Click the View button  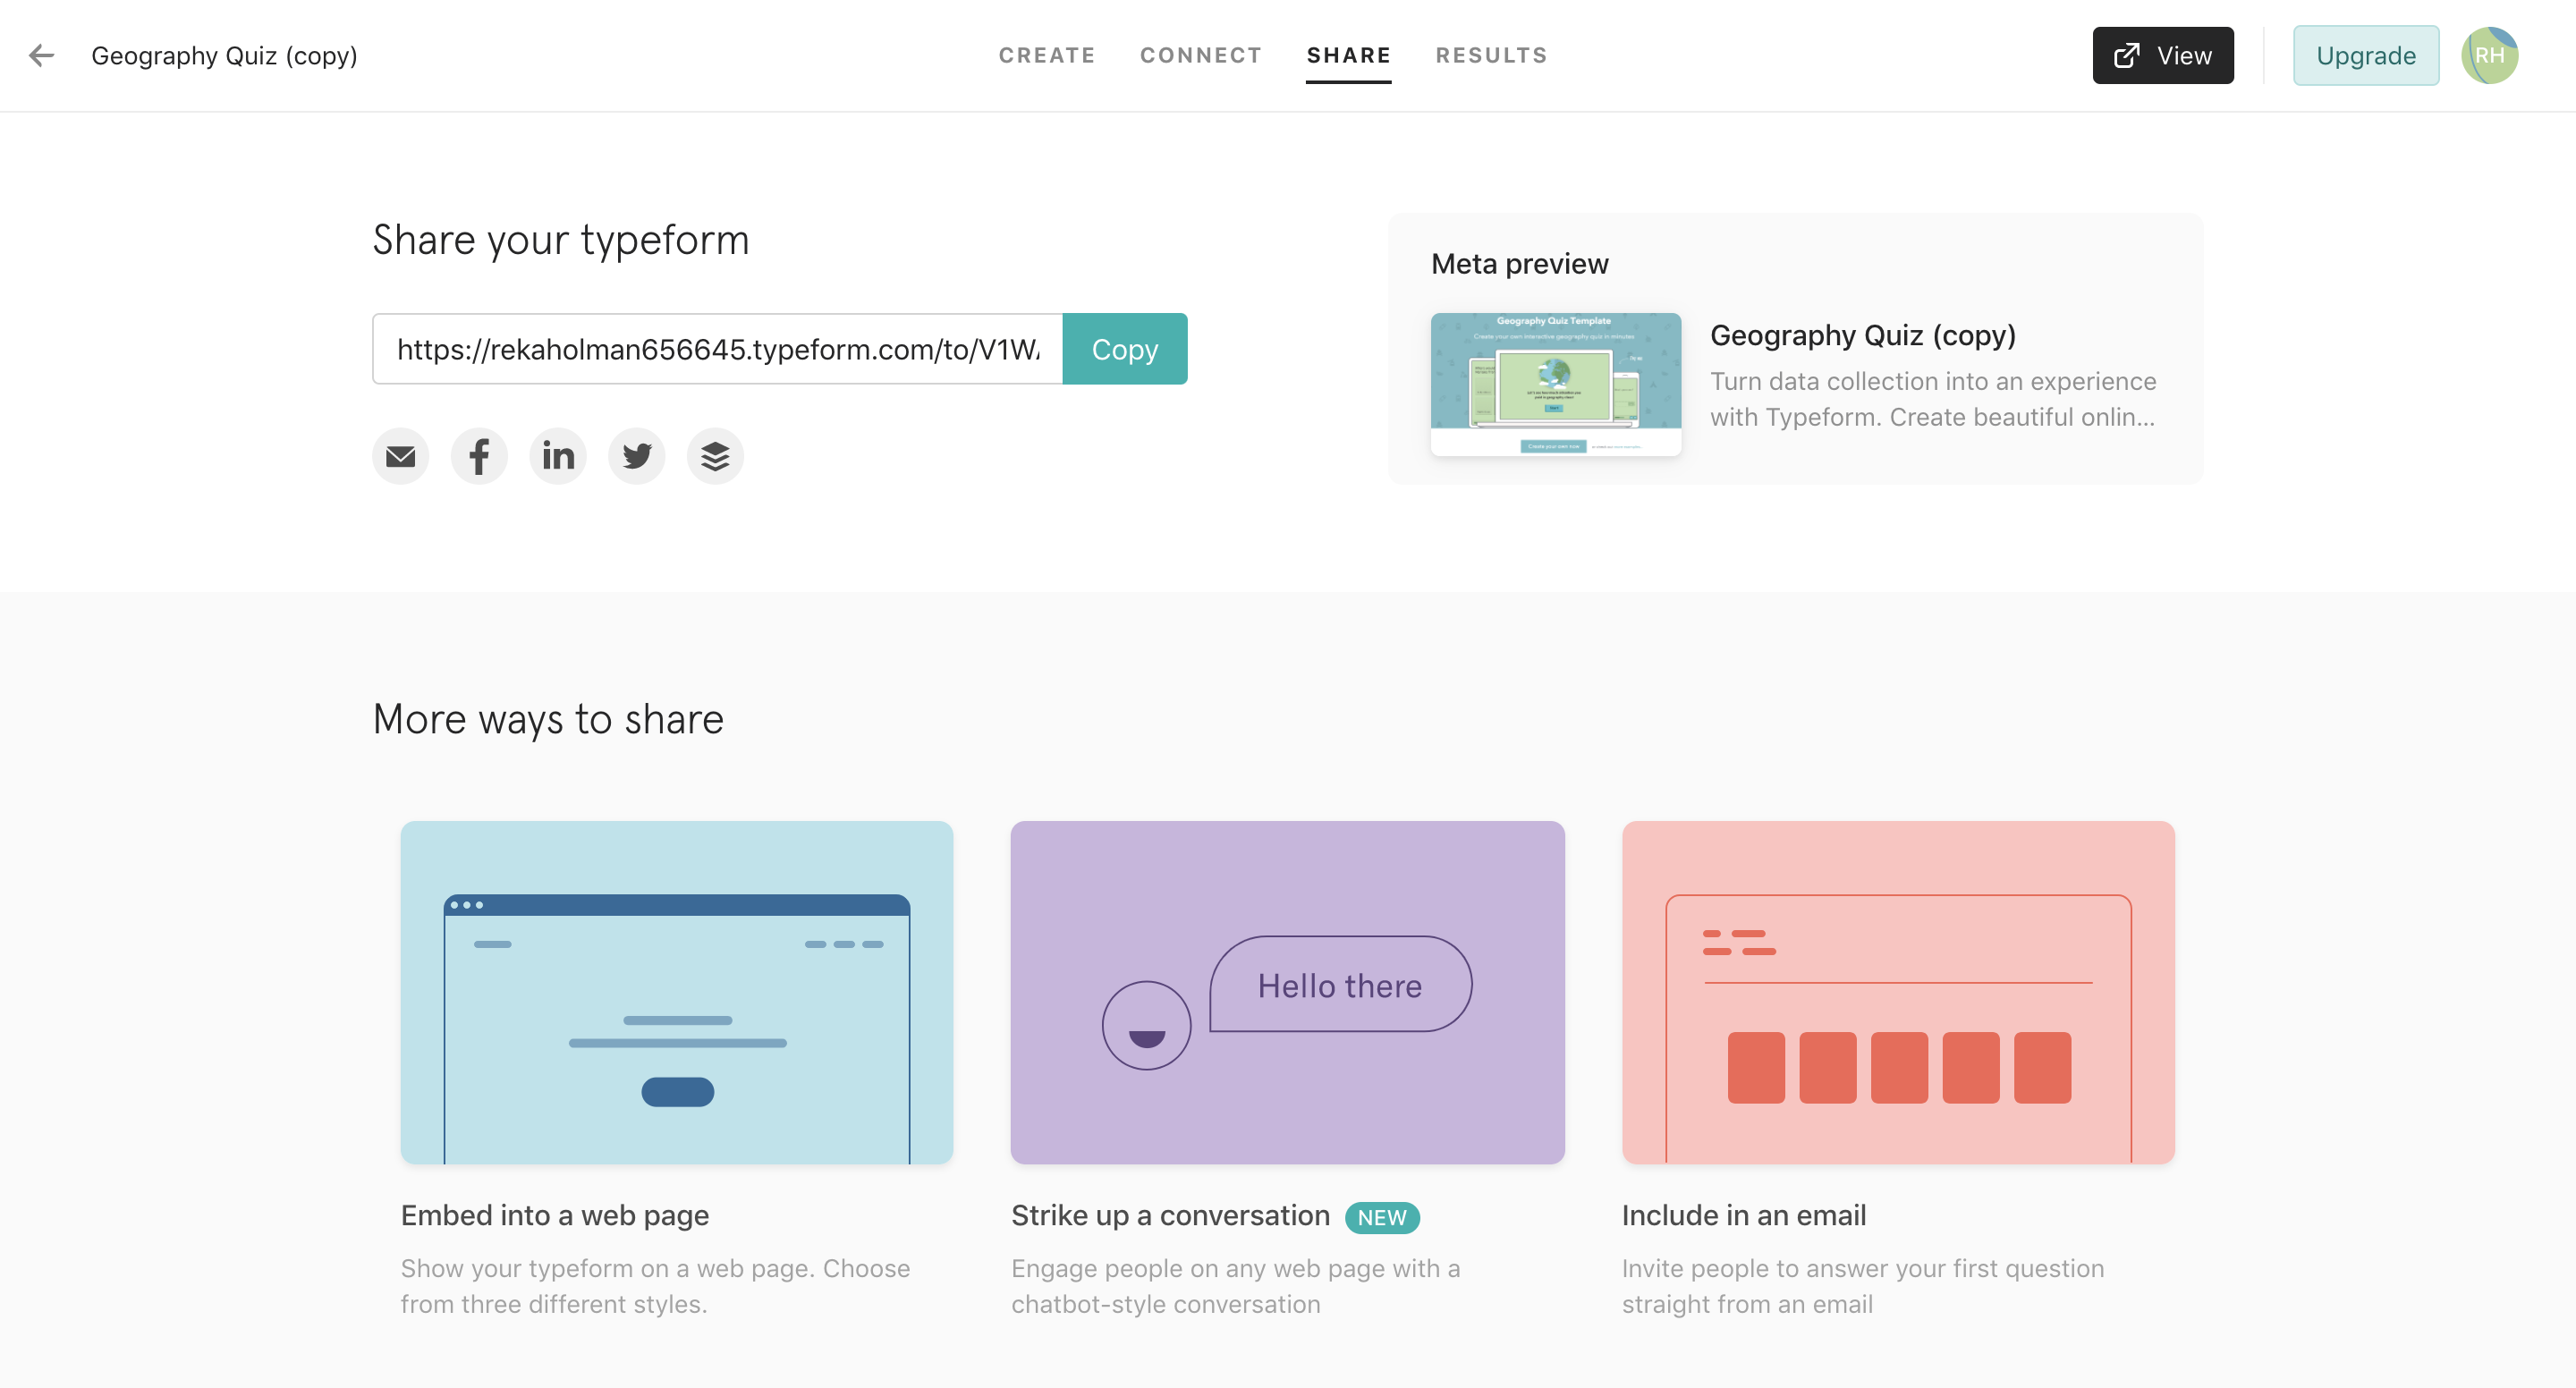(x=2163, y=55)
